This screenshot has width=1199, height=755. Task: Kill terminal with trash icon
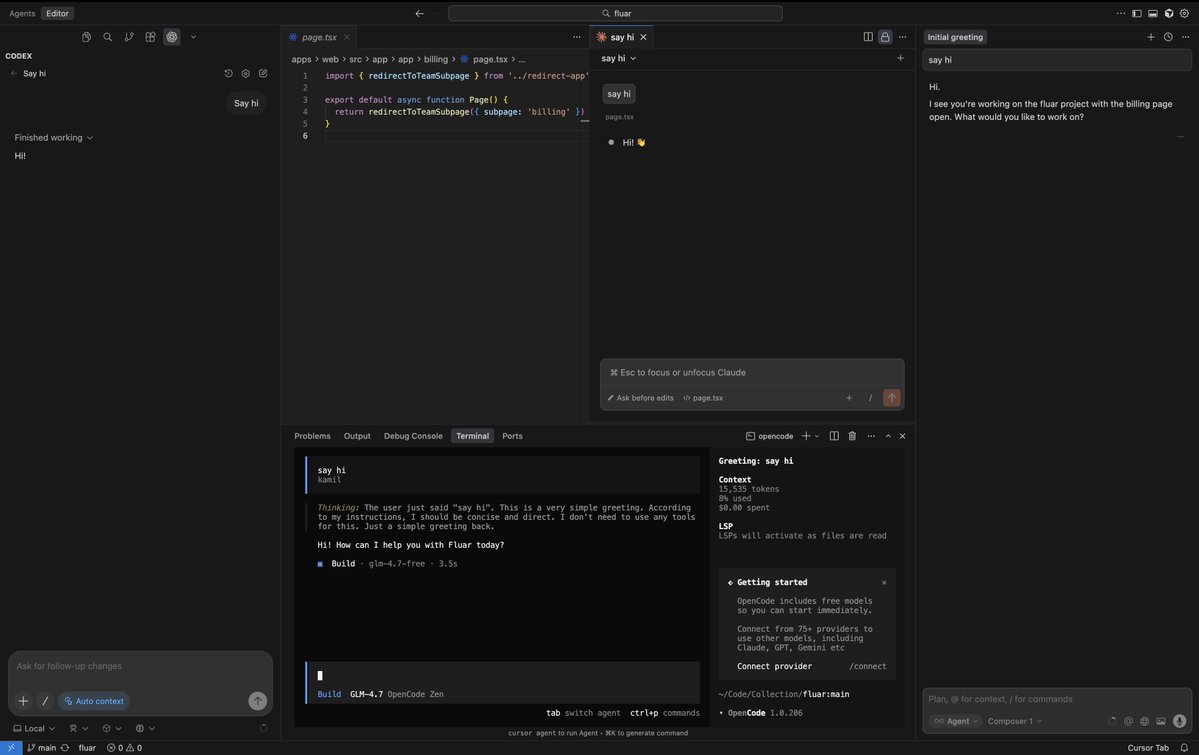[852, 436]
